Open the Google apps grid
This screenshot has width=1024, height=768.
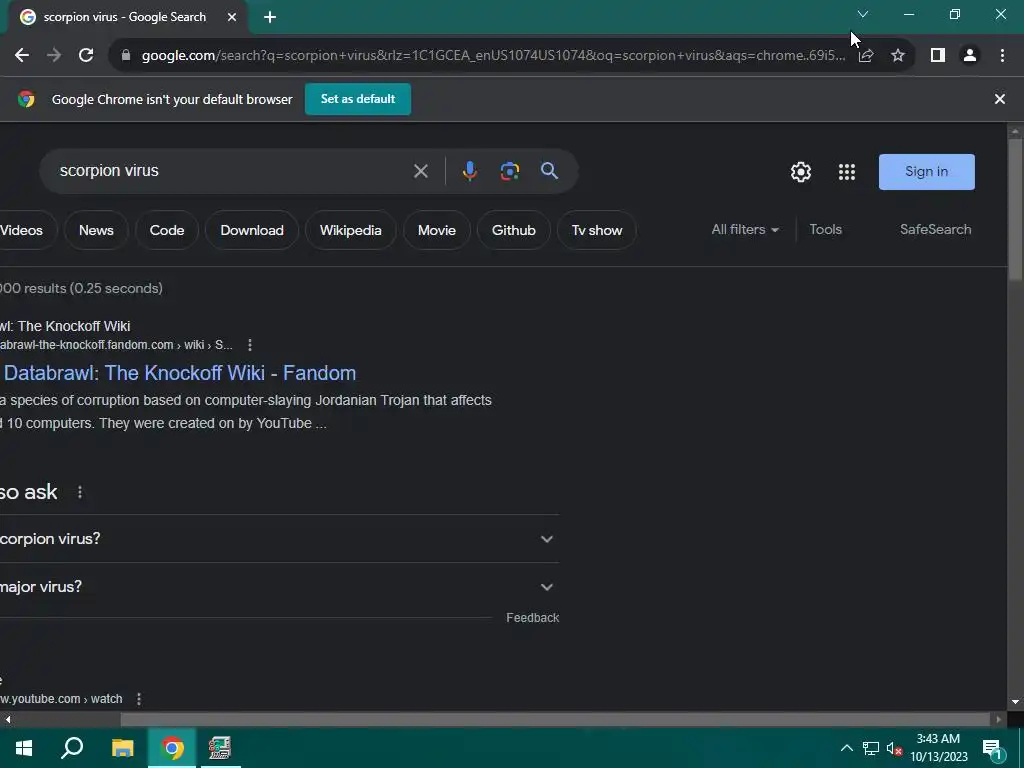[847, 172]
